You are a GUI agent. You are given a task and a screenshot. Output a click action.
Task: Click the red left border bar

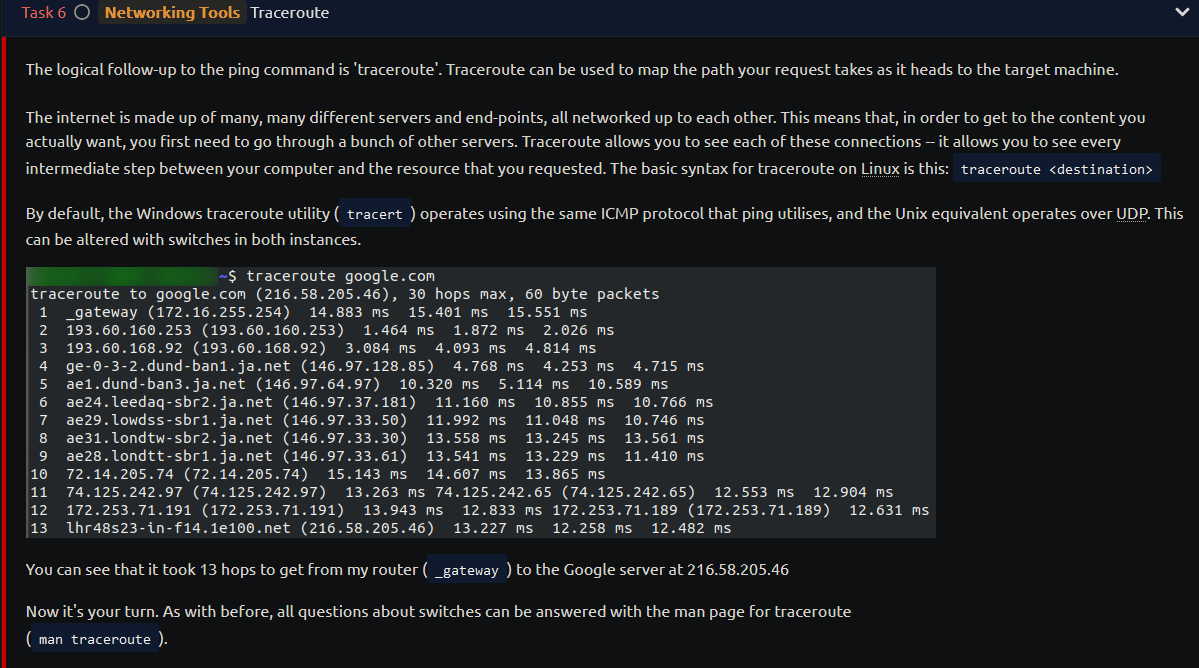click(4, 352)
